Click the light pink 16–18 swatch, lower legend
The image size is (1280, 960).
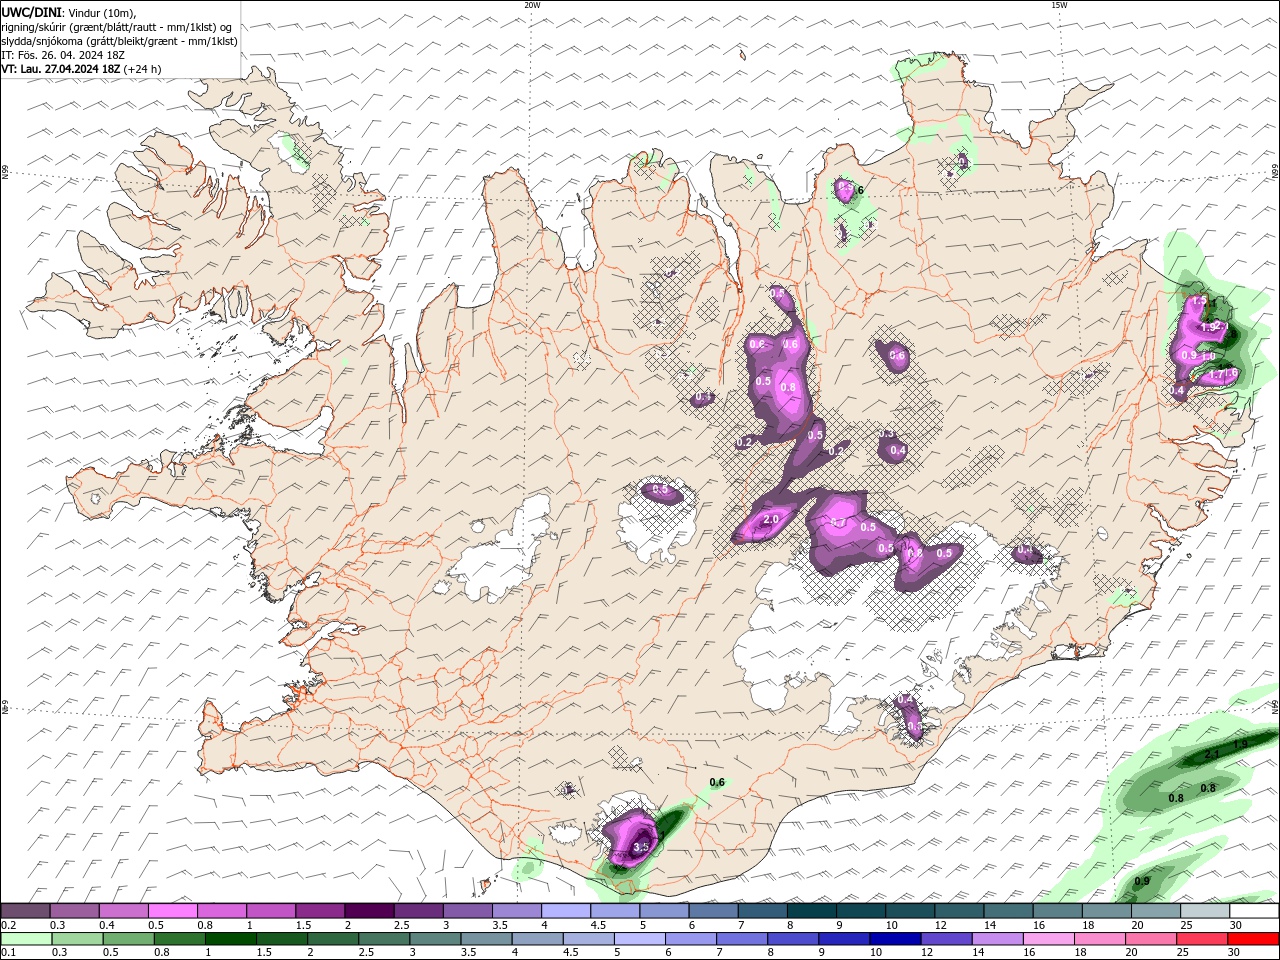[1047, 939]
